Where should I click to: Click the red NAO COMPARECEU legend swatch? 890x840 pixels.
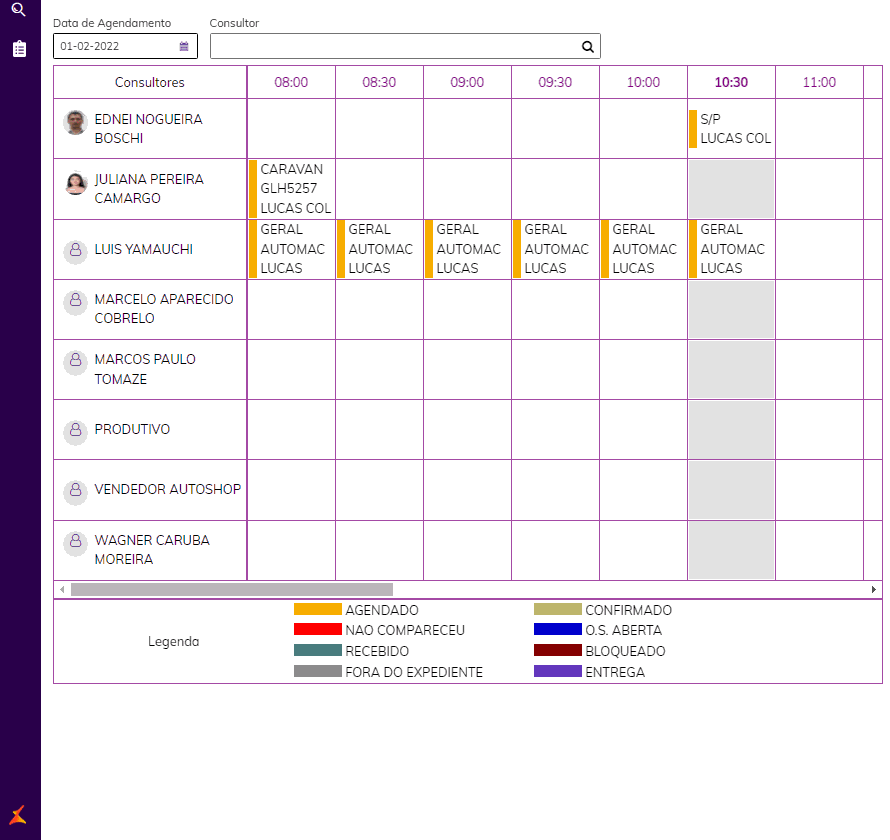(x=318, y=629)
